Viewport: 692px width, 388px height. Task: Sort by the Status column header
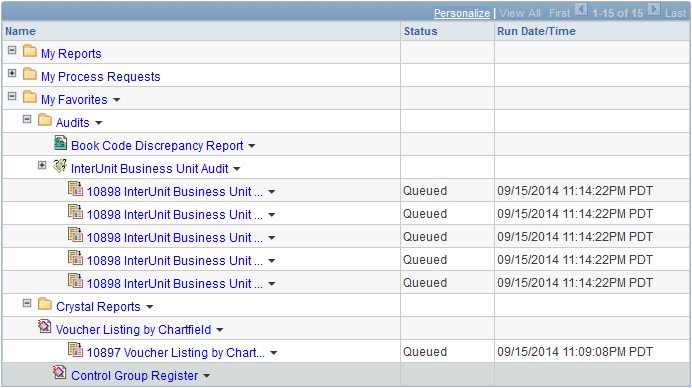point(421,31)
